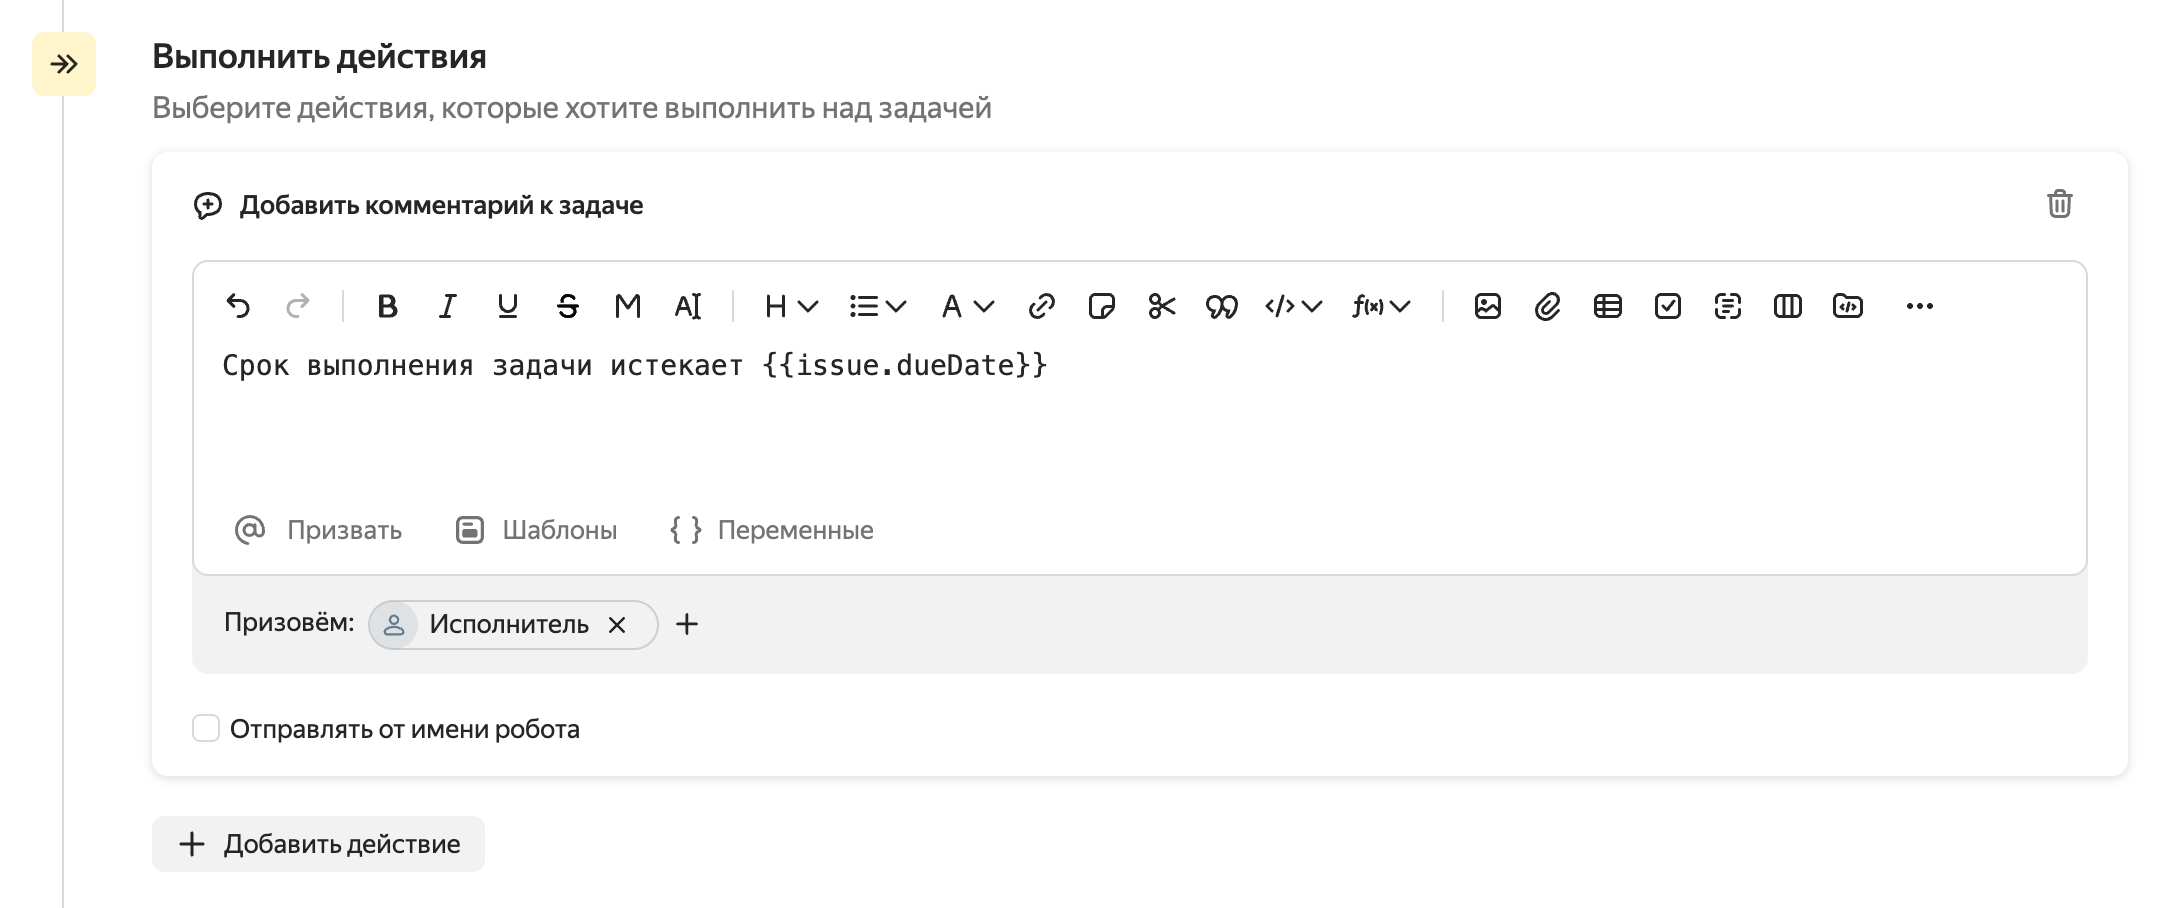Open the "Переменные" variables menu
The height and width of the screenshot is (908, 2178).
771,530
